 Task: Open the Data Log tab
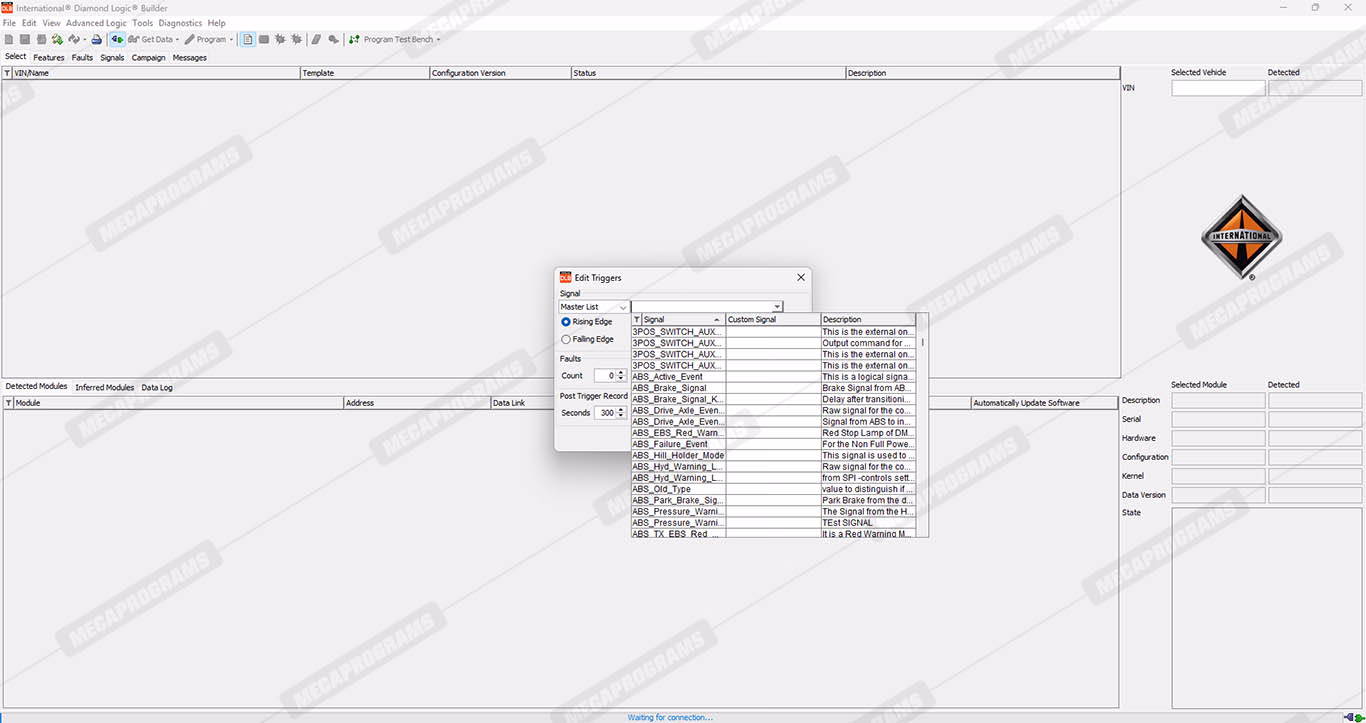(x=157, y=388)
